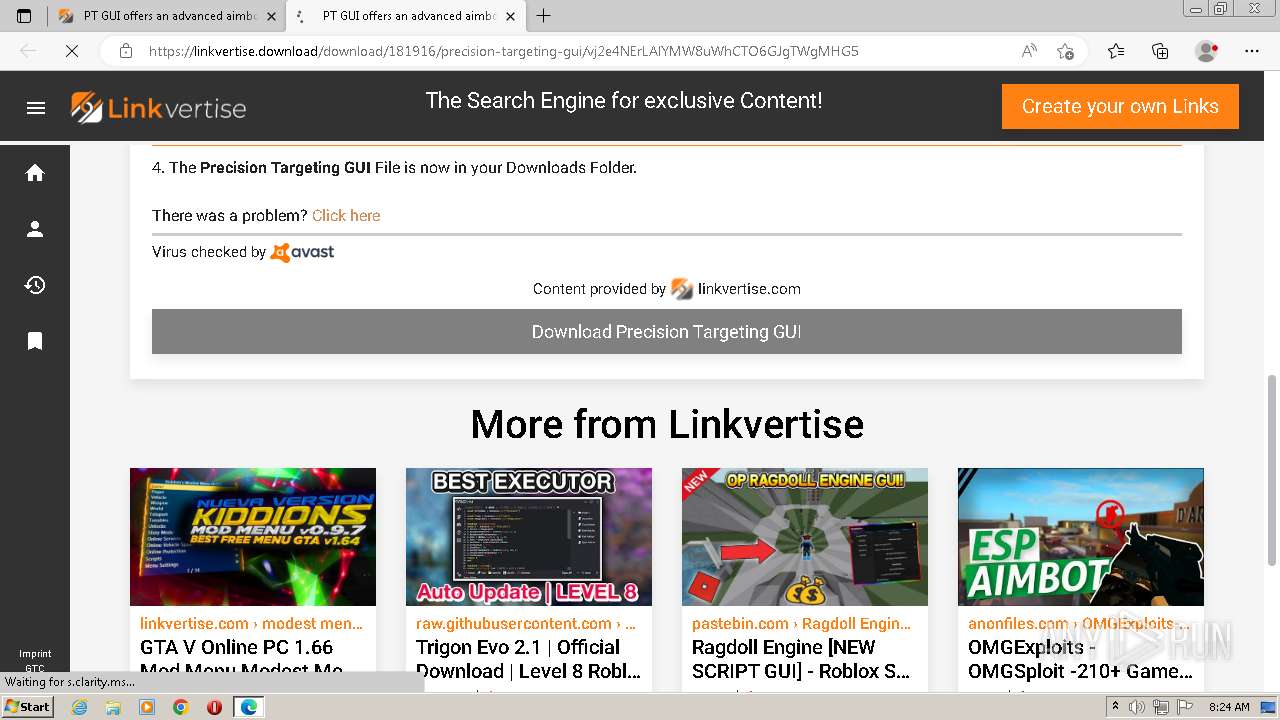Open a new browser tab
Image resolution: width=1280 pixels, height=720 pixels.
[x=544, y=16]
